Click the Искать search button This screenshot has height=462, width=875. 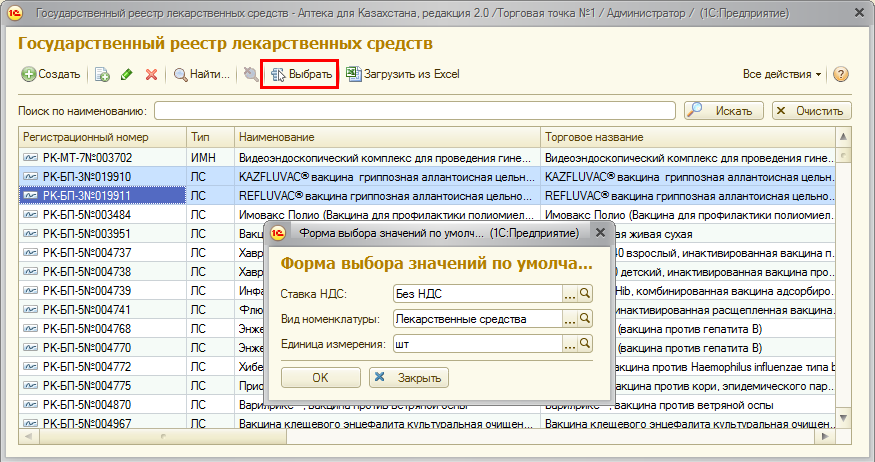723,110
